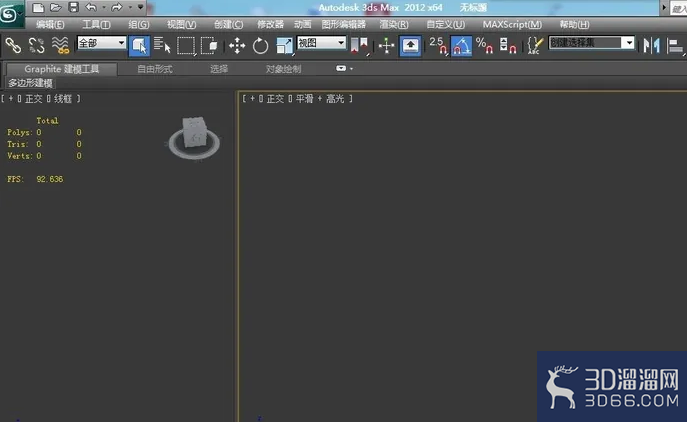Open Select by Name dialog
The height and width of the screenshot is (422, 687).
(162, 45)
